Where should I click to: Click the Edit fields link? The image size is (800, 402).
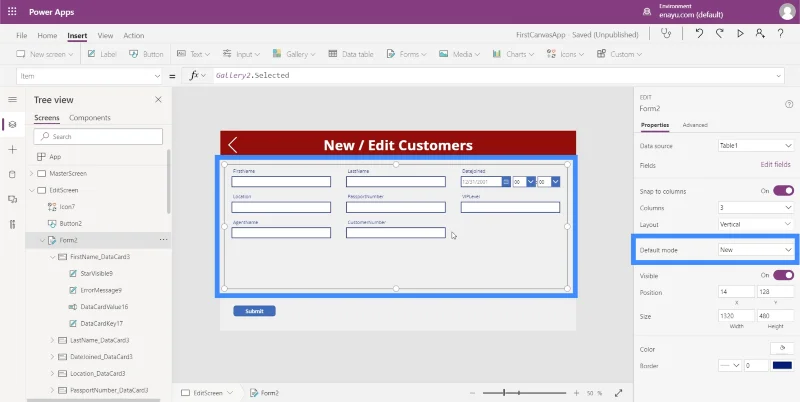776,165
